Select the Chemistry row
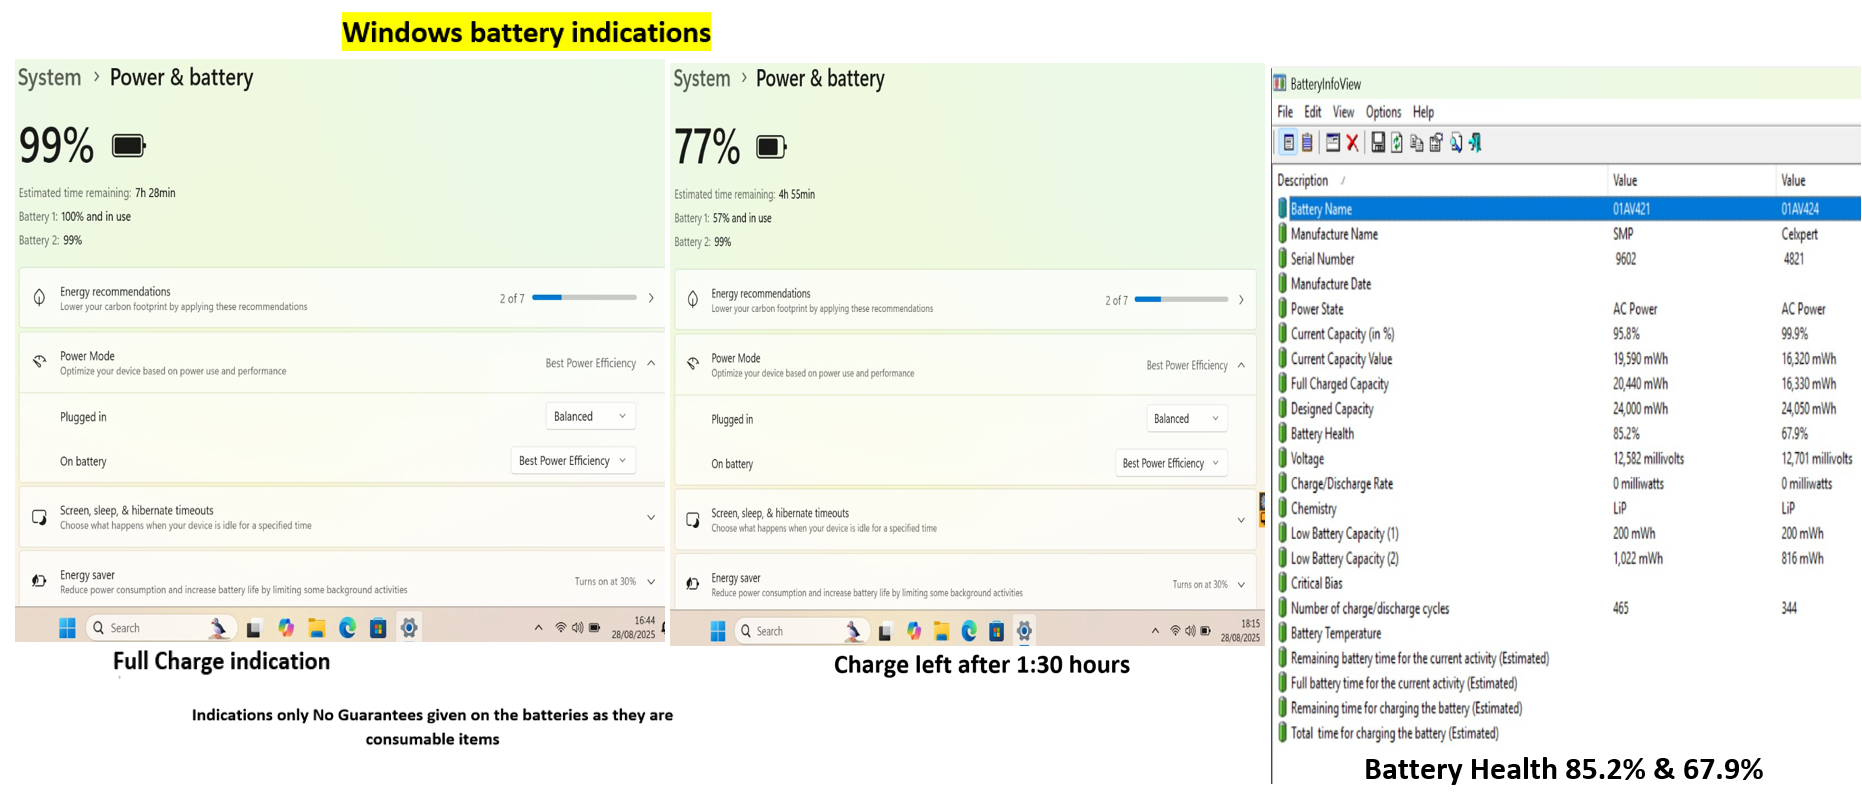 point(1567,508)
